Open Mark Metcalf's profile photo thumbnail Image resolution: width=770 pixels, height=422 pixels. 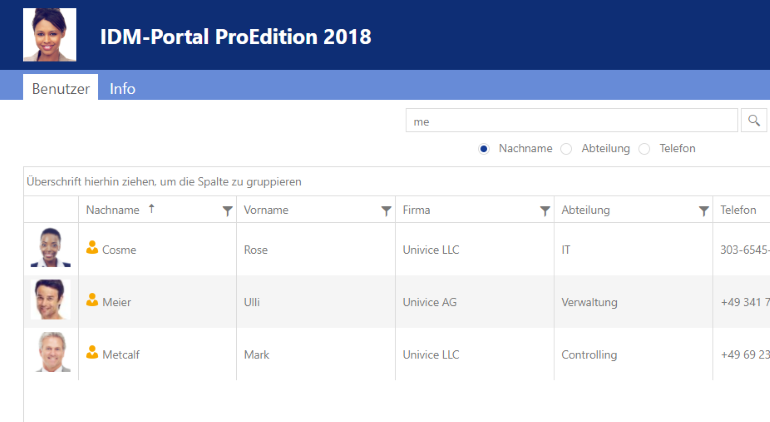(x=52, y=352)
